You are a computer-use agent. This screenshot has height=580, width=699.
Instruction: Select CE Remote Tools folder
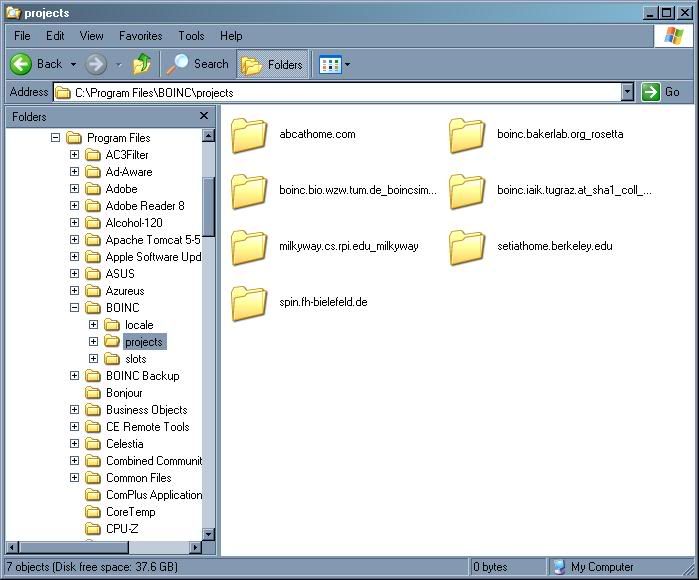click(148, 427)
